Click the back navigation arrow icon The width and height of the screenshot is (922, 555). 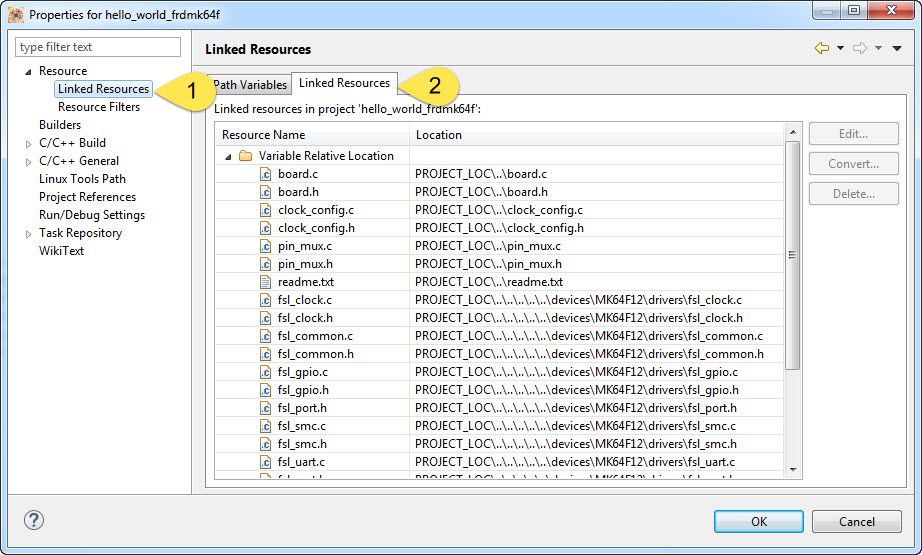point(822,48)
